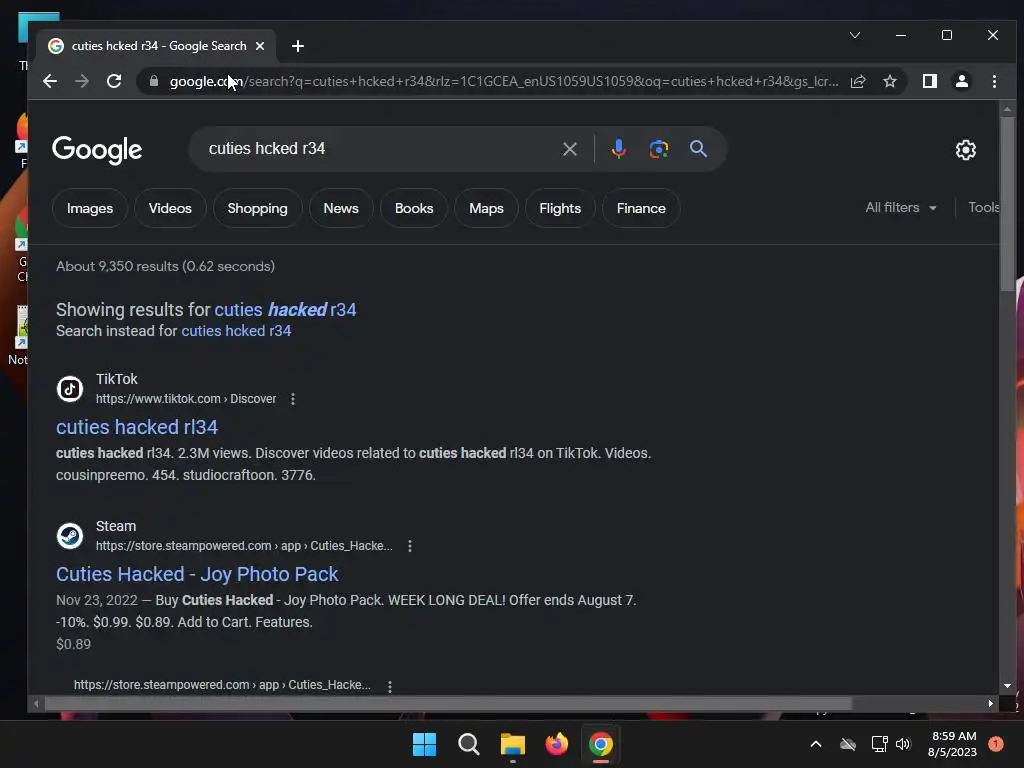View site info via the padlock icon
Viewport: 1024px width, 768px height.
click(x=154, y=81)
